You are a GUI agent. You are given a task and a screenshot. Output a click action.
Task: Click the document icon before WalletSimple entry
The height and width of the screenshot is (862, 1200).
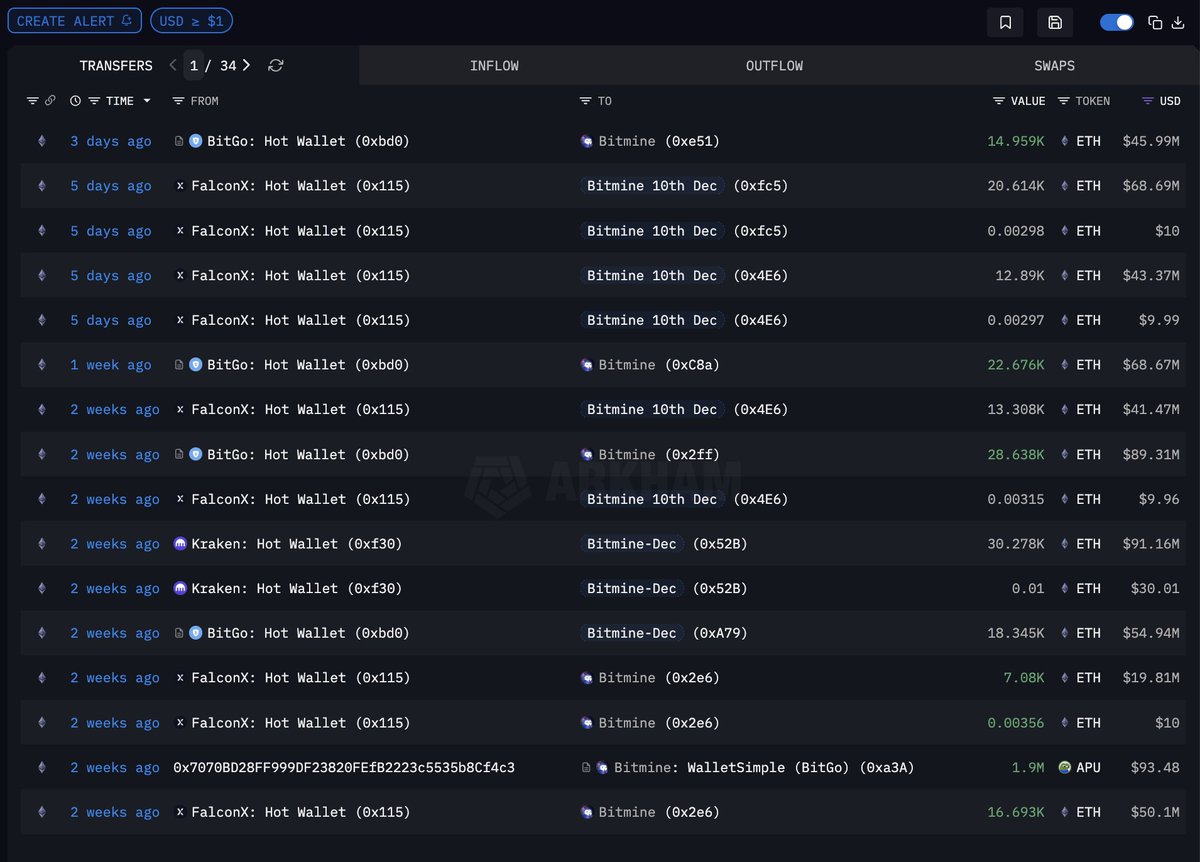click(587, 768)
